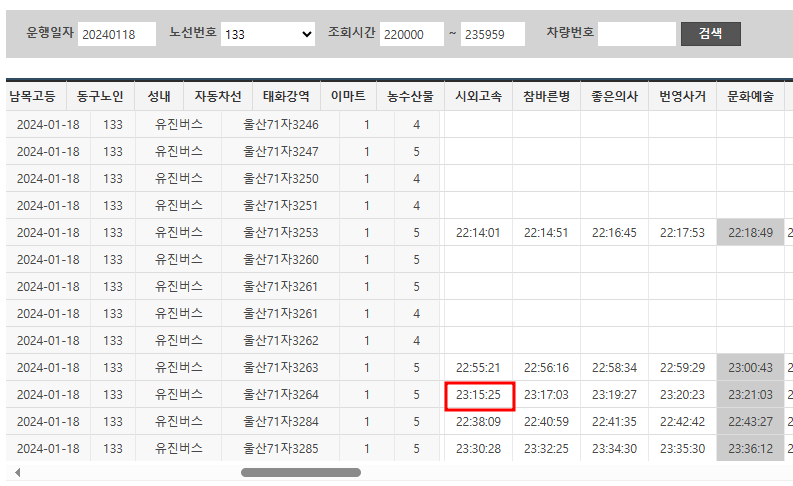Click the 자동차선 column header
The width and height of the screenshot is (793, 486).
pyautogui.click(x=218, y=97)
